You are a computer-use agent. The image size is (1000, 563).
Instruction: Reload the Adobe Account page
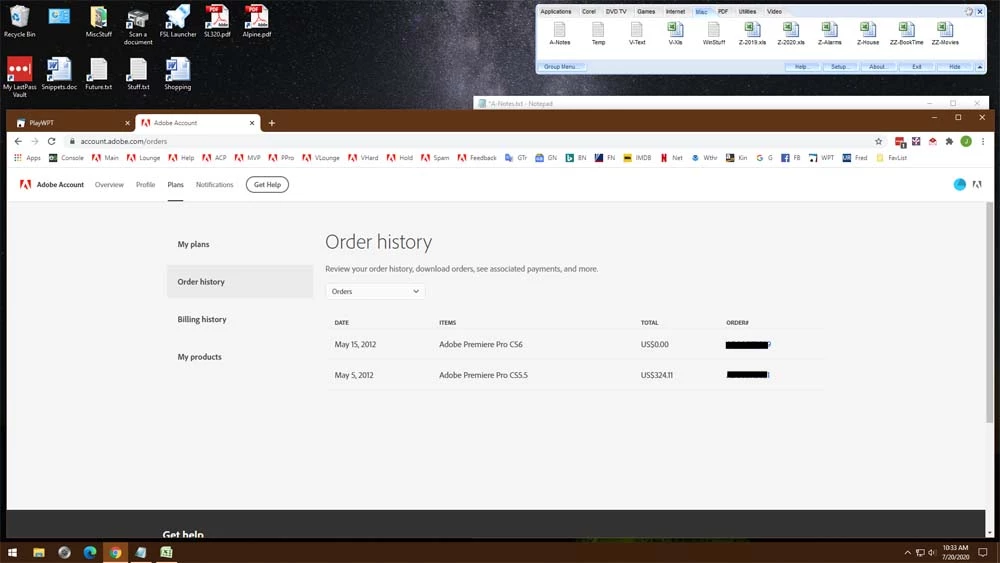(x=52, y=142)
